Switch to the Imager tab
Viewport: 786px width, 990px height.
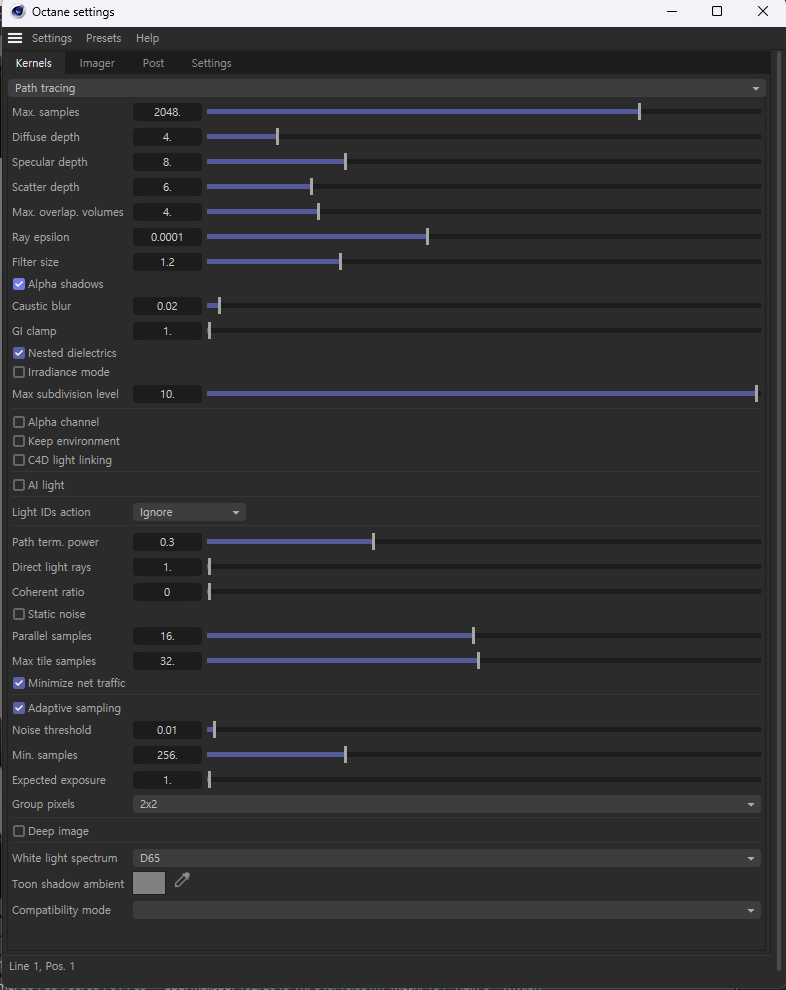(x=97, y=63)
